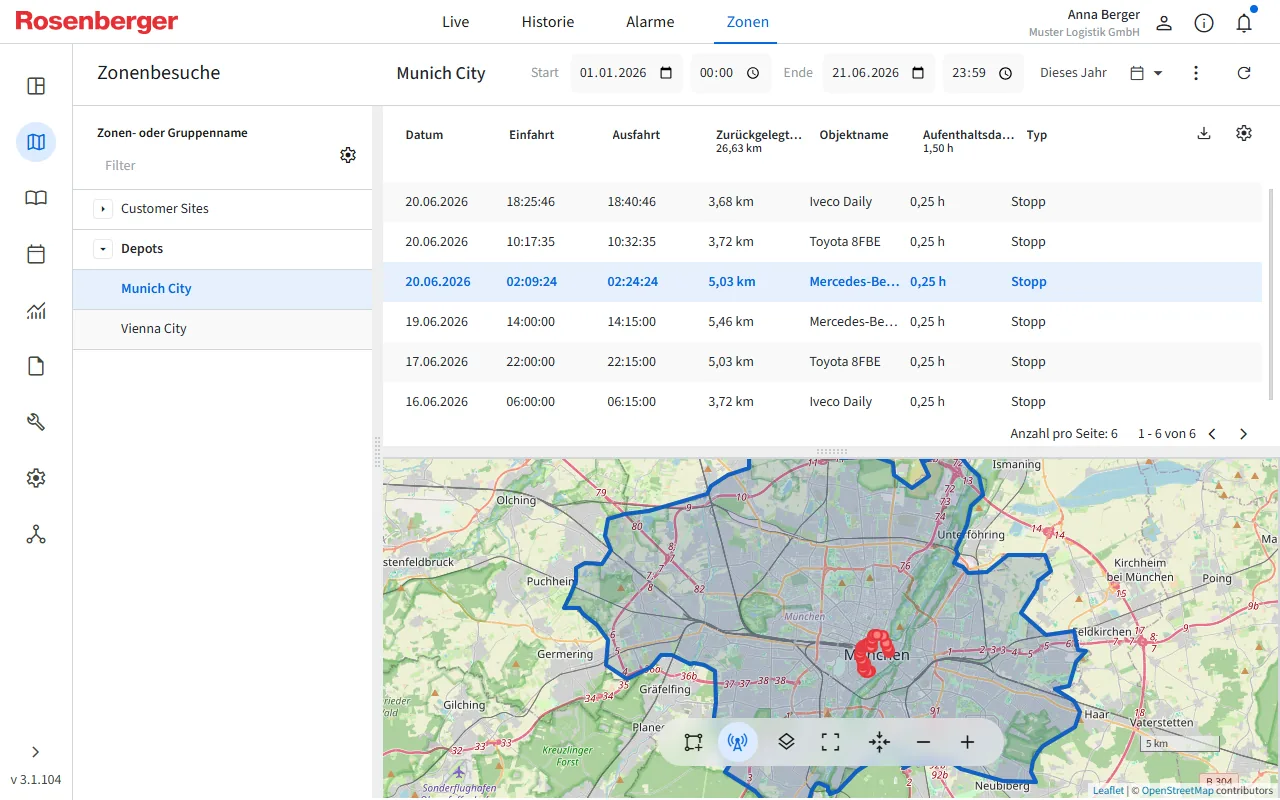Open the three-dot more options menu

click(x=1196, y=73)
